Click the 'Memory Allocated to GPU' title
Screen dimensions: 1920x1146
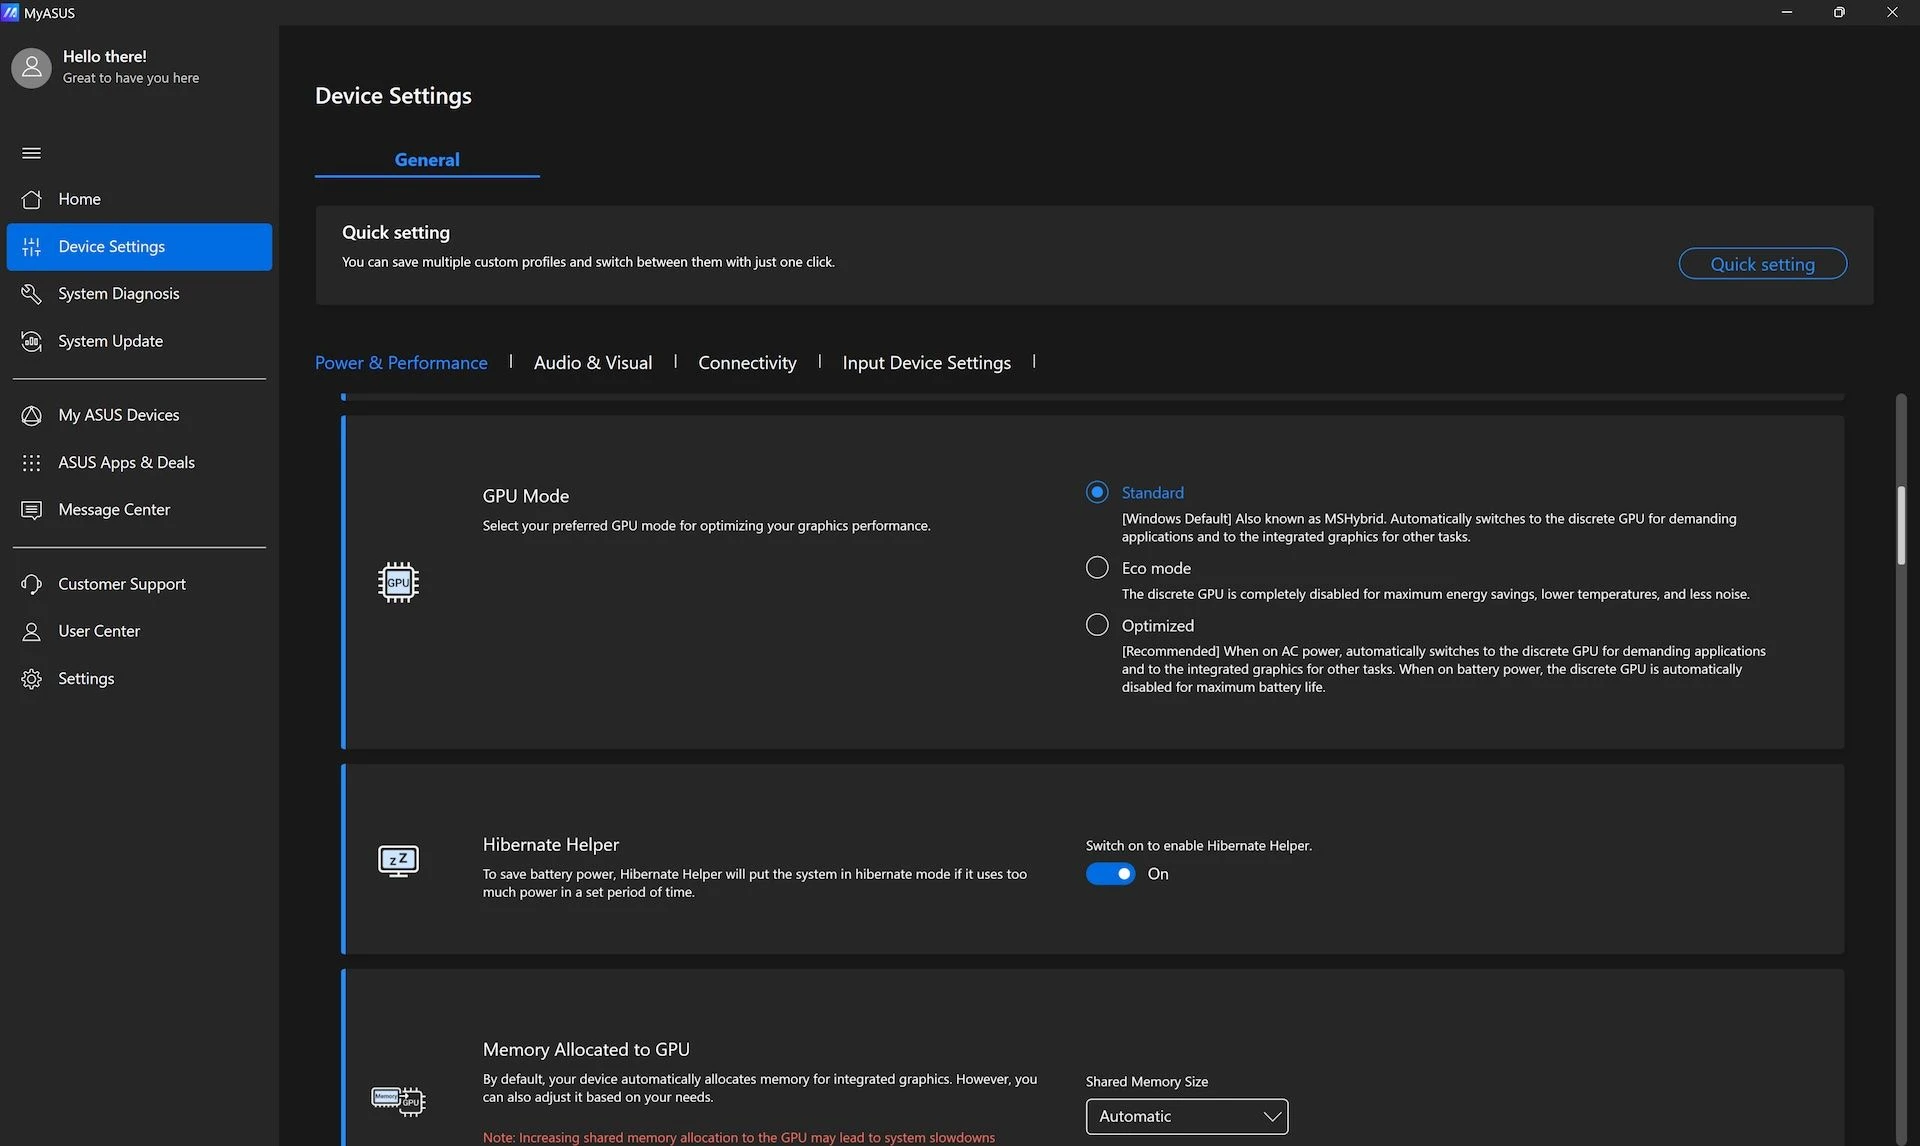[586, 1049]
